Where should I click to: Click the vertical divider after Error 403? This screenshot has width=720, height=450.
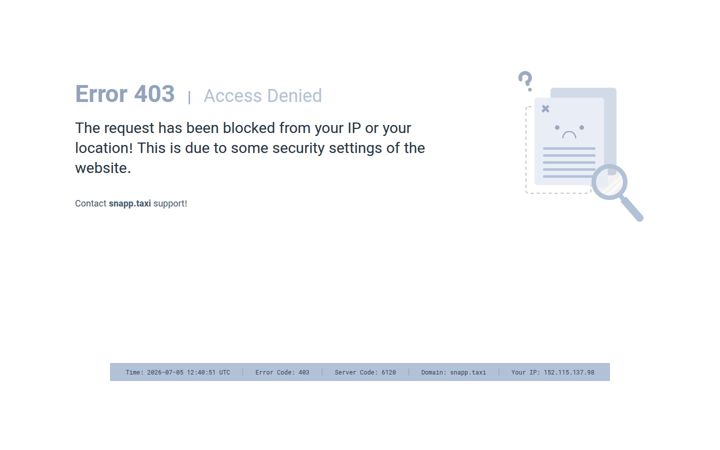point(189,97)
